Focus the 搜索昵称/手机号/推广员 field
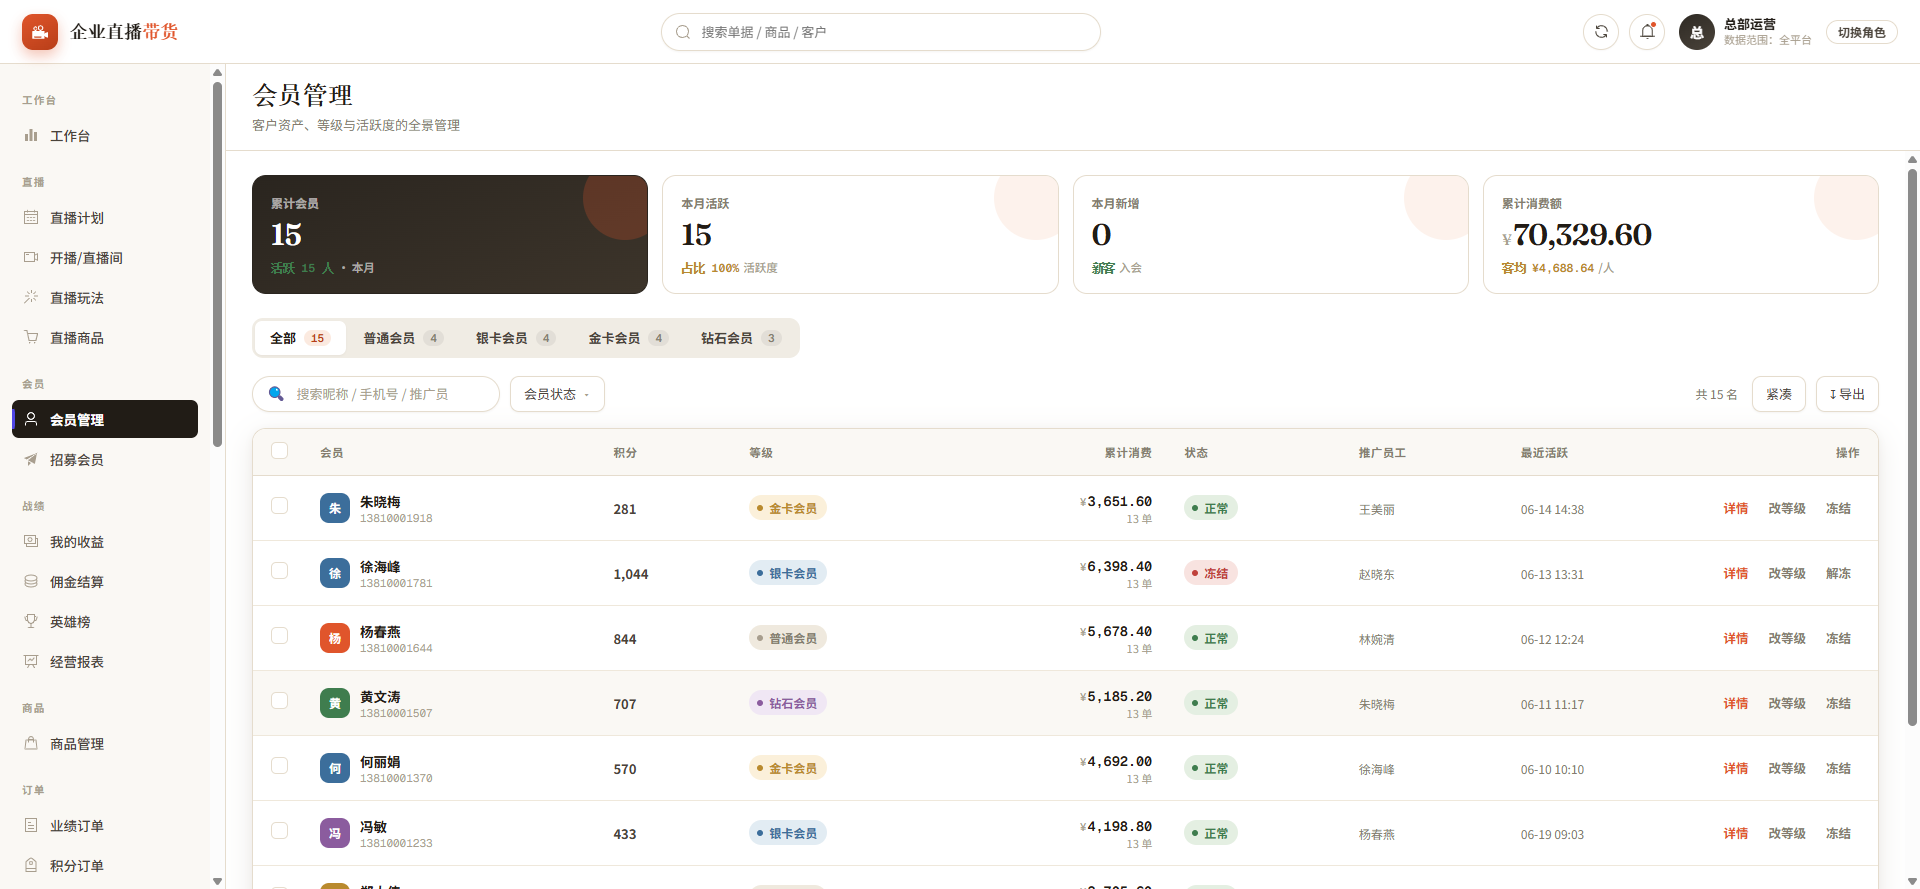This screenshot has width=1920, height=889. [x=376, y=394]
